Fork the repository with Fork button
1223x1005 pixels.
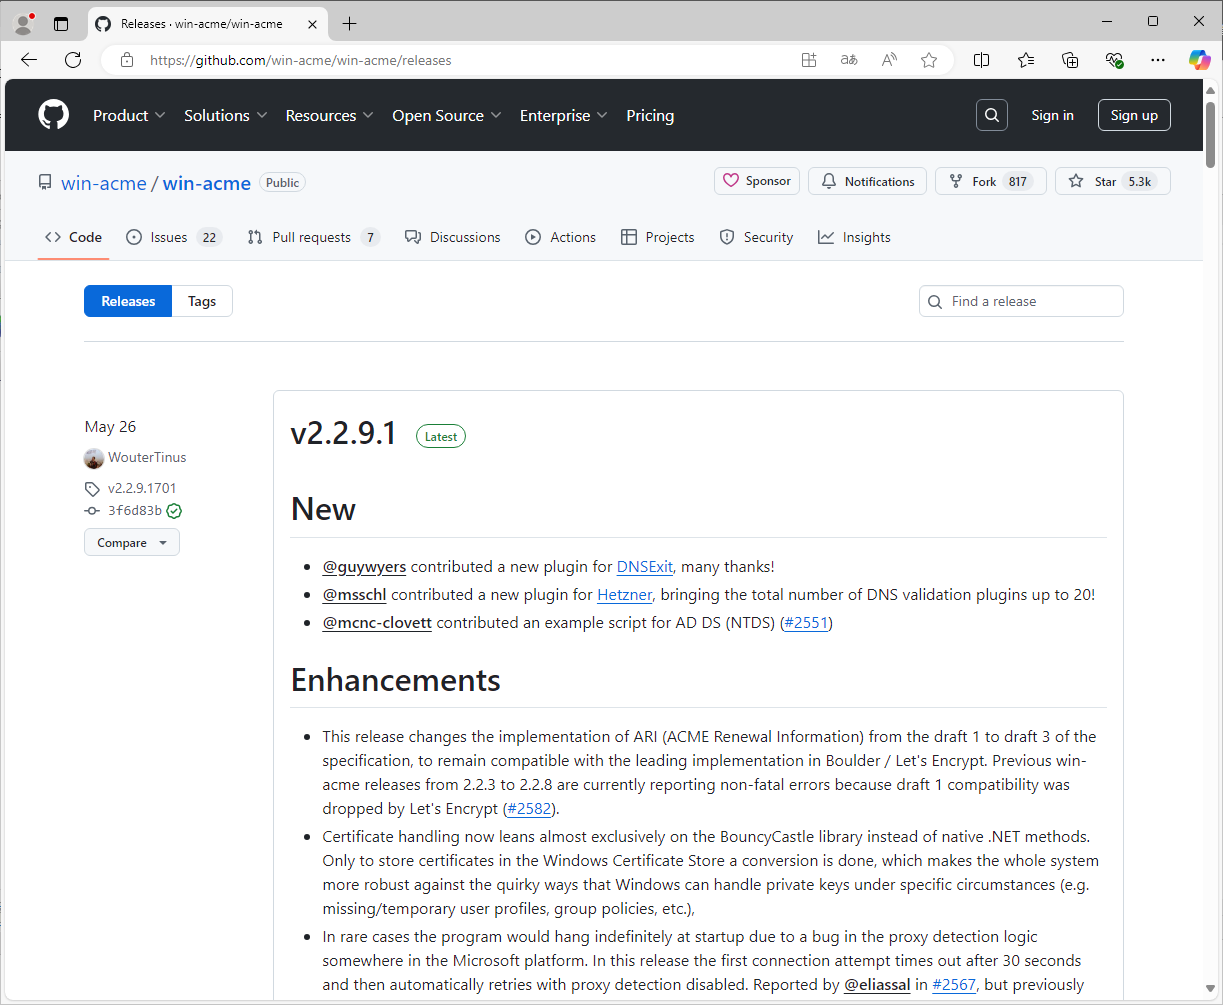991,181
